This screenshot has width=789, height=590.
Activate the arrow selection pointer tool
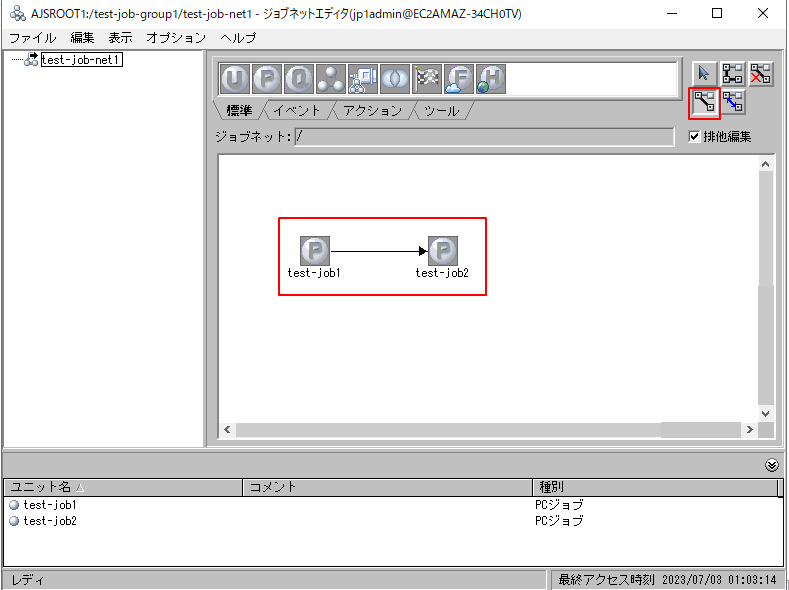[704, 74]
